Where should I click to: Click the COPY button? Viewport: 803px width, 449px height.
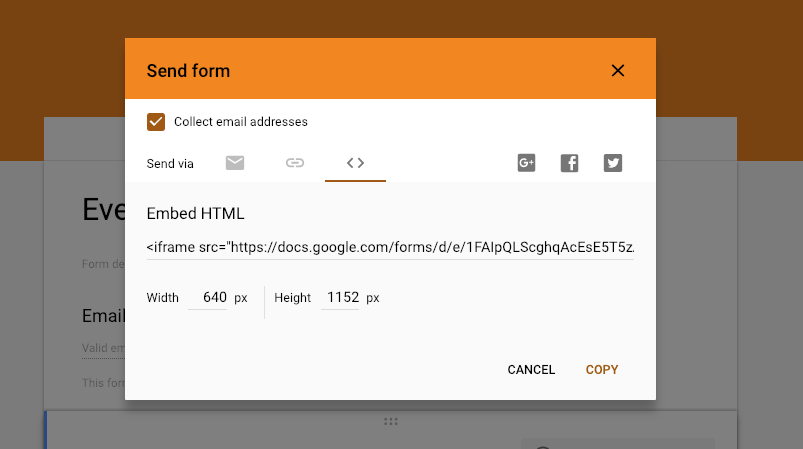pos(602,370)
